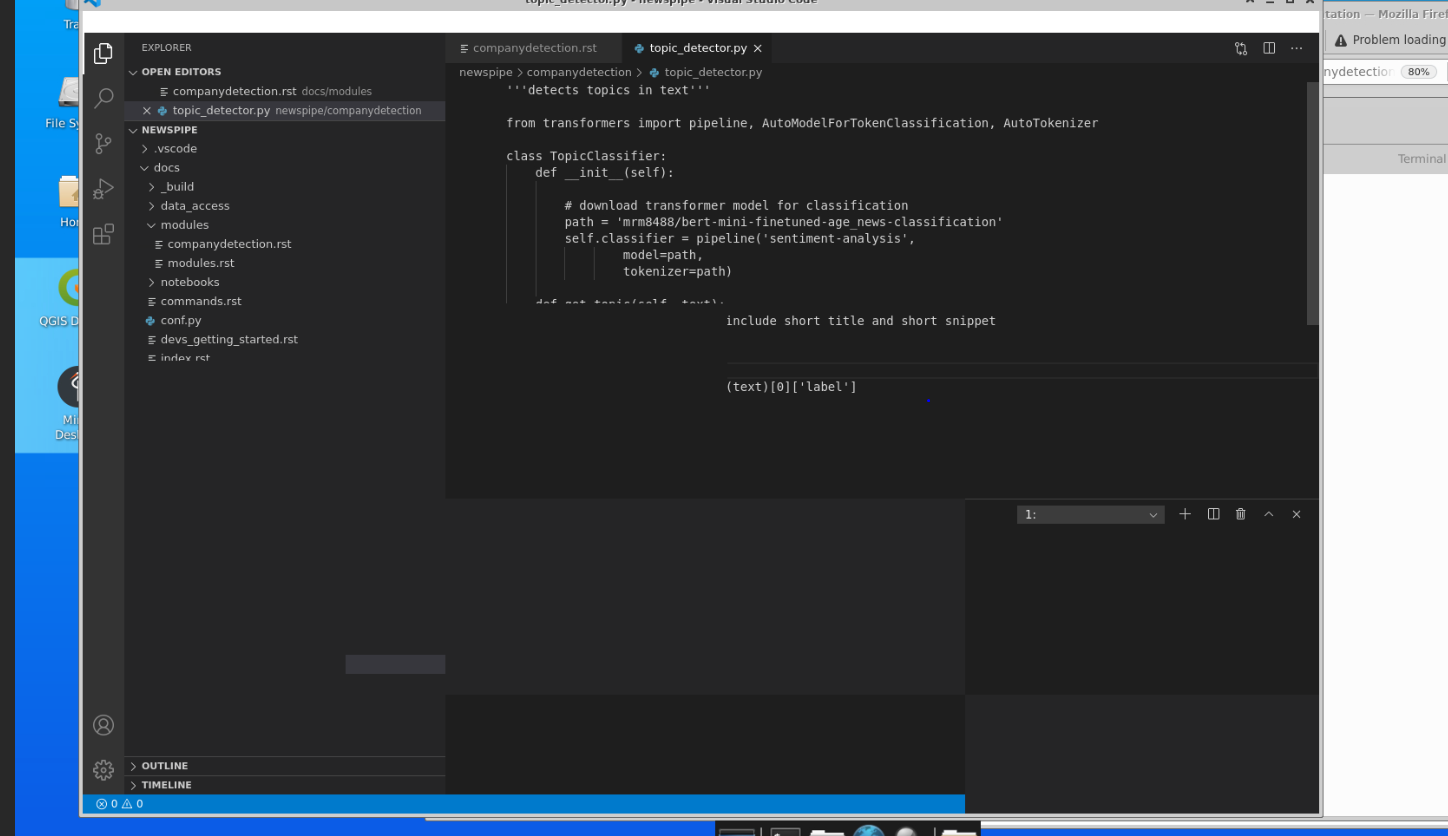Click the 'model=path,' code line
1448x836 pixels.
click(x=663, y=255)
